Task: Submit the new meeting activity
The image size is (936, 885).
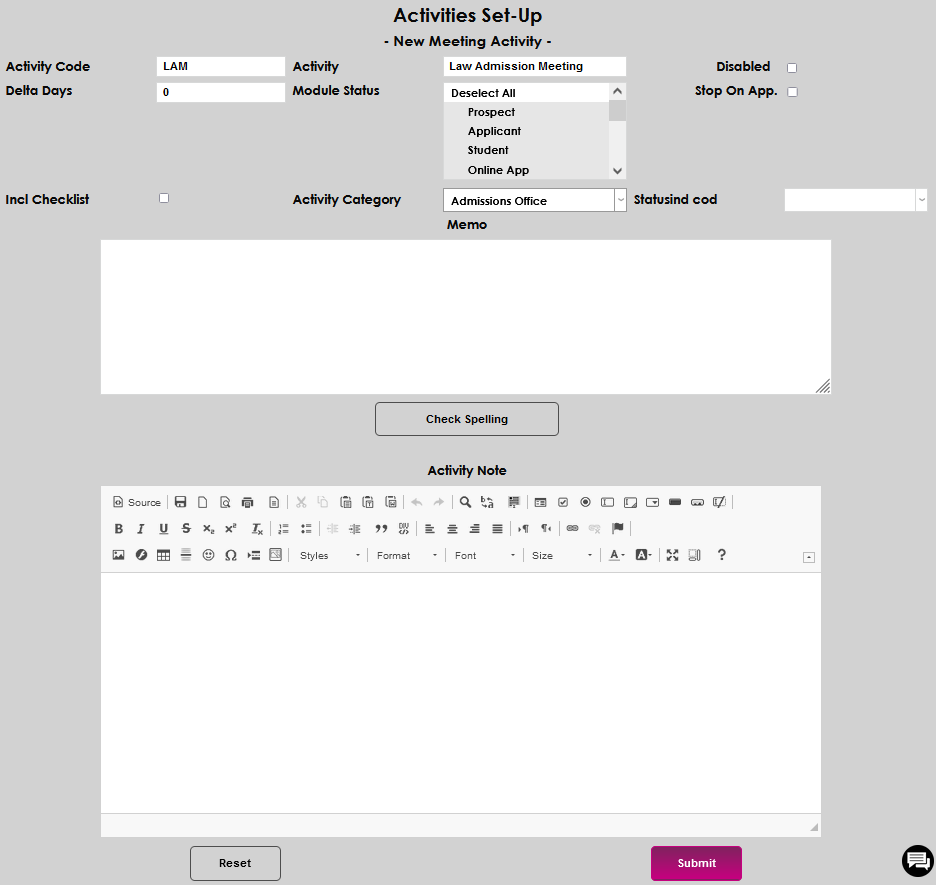Action: click(x=697, y=863)
